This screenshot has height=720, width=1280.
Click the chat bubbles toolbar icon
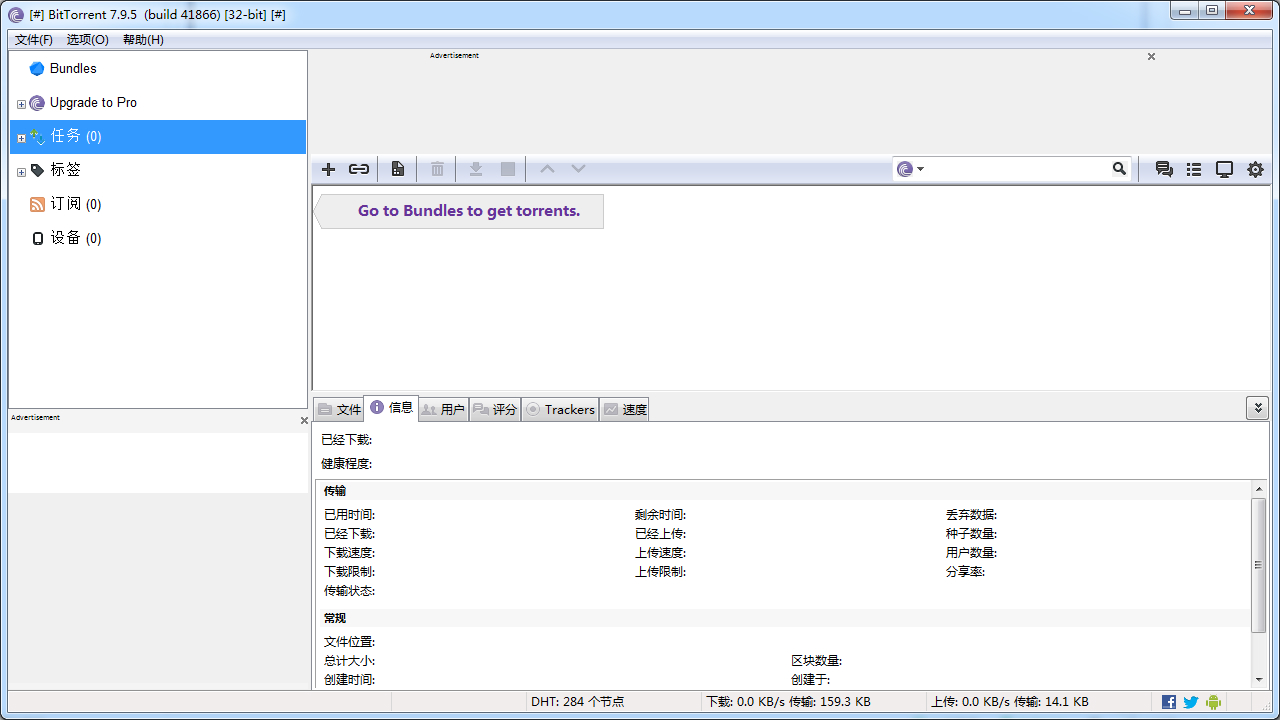(x=1164, y=169)
